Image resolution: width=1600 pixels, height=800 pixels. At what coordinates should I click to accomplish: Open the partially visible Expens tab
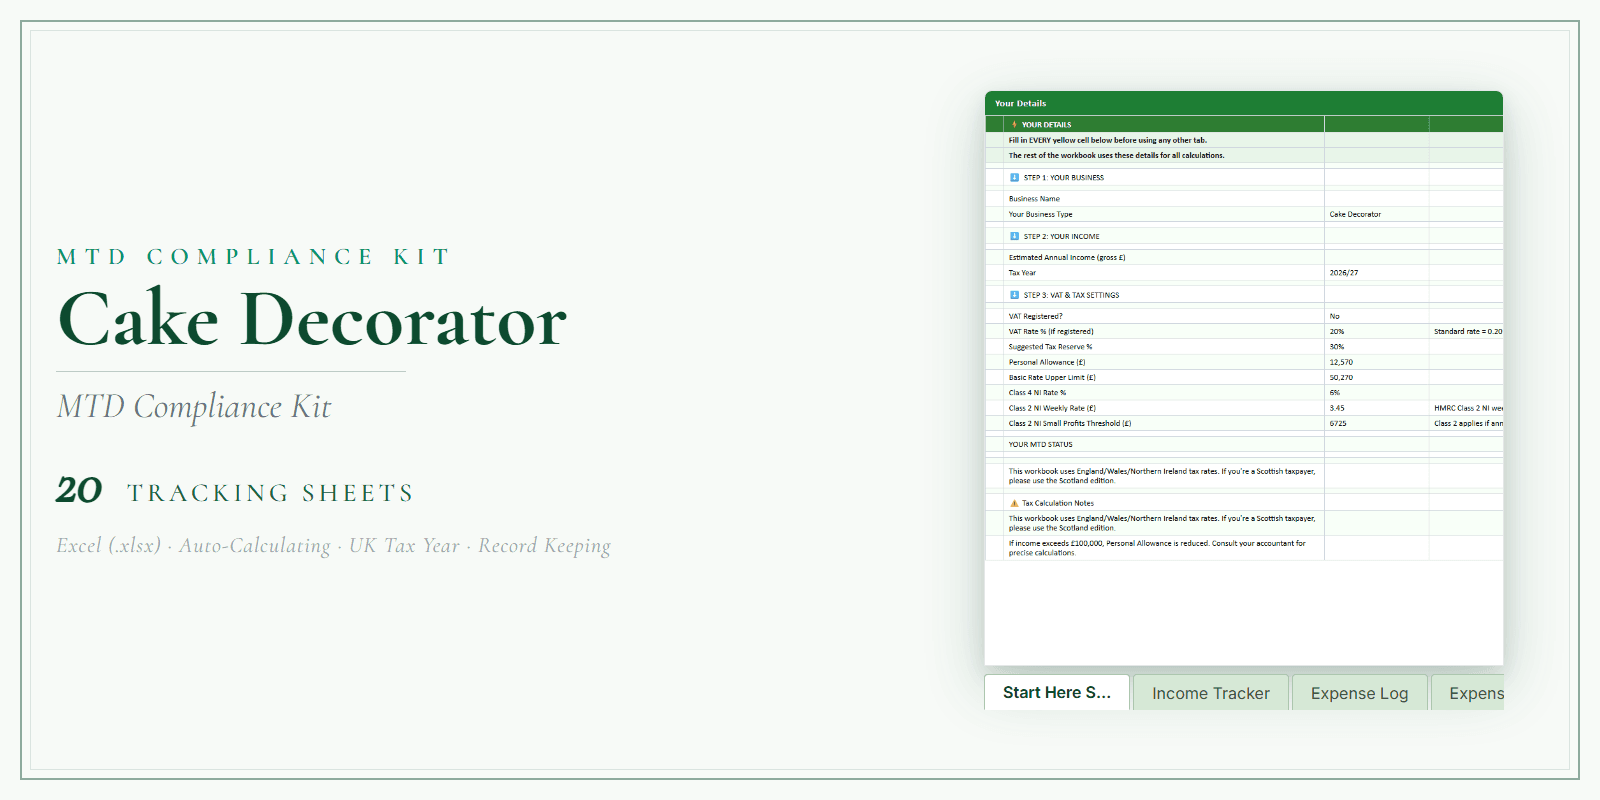click(x=1475, y=693)
